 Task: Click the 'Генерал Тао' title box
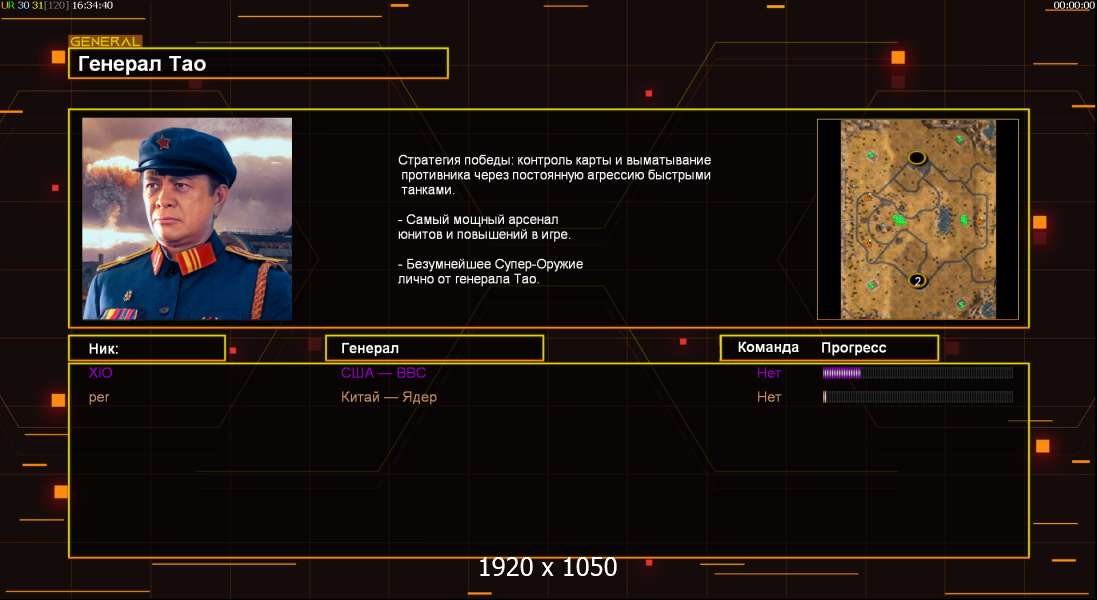258,64
